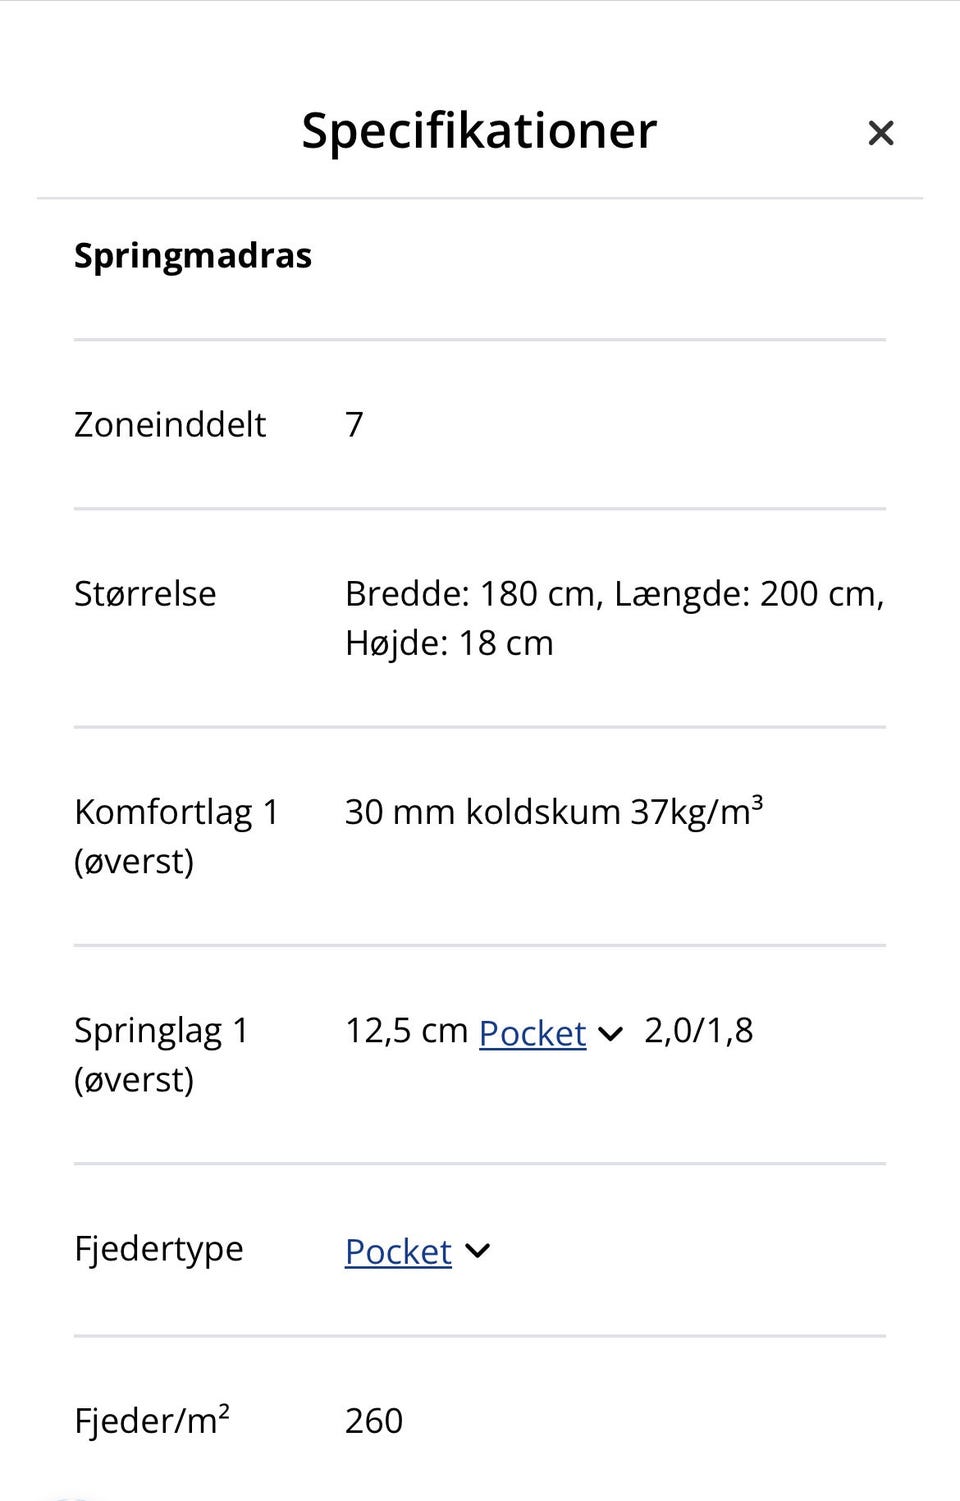Select the Bredde 180 cm dimension text
960x1501 pixels.
474,594
